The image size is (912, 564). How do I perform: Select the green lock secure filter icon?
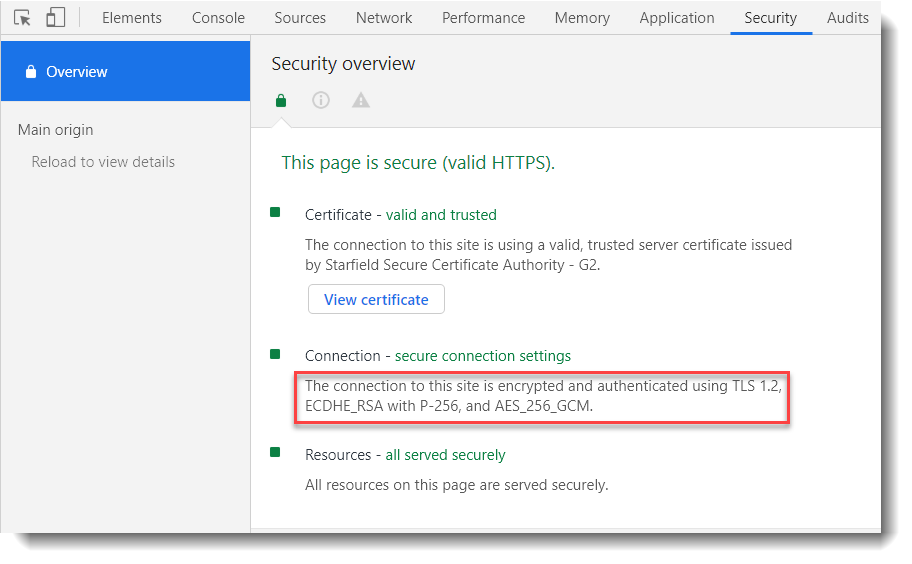(x=281, y=100)
